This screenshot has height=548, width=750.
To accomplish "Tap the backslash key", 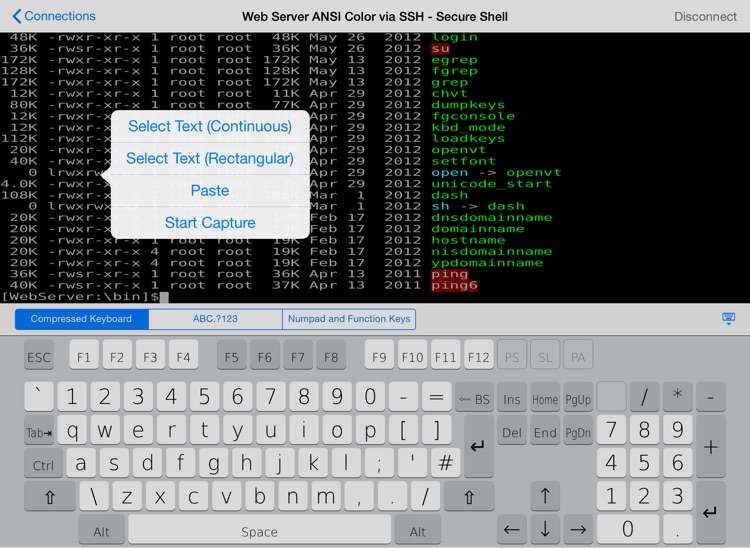I will tap(94, 496).
